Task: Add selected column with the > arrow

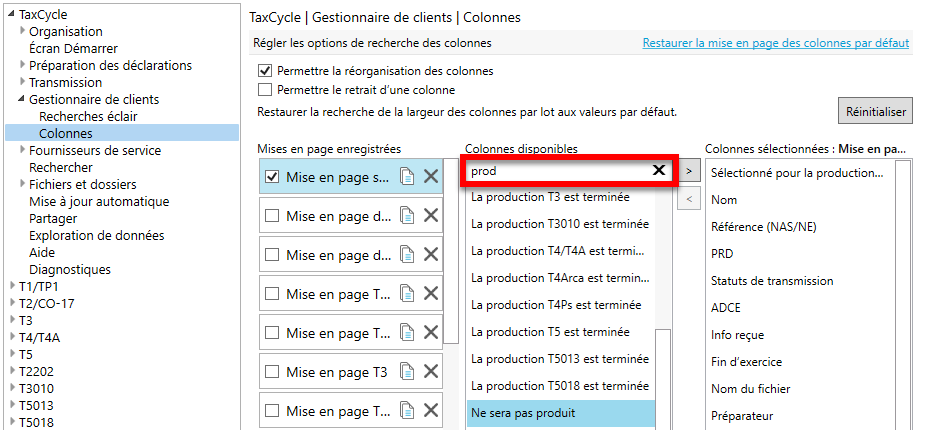Action: (x=688, y=172)
